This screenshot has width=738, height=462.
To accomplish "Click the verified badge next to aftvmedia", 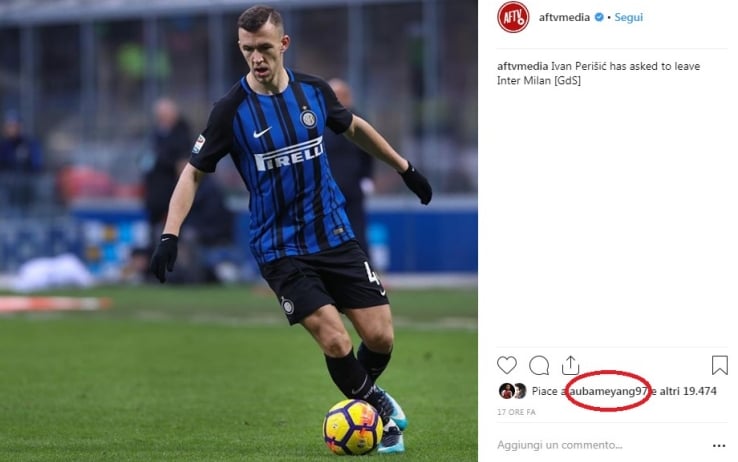I will (599, 17).
